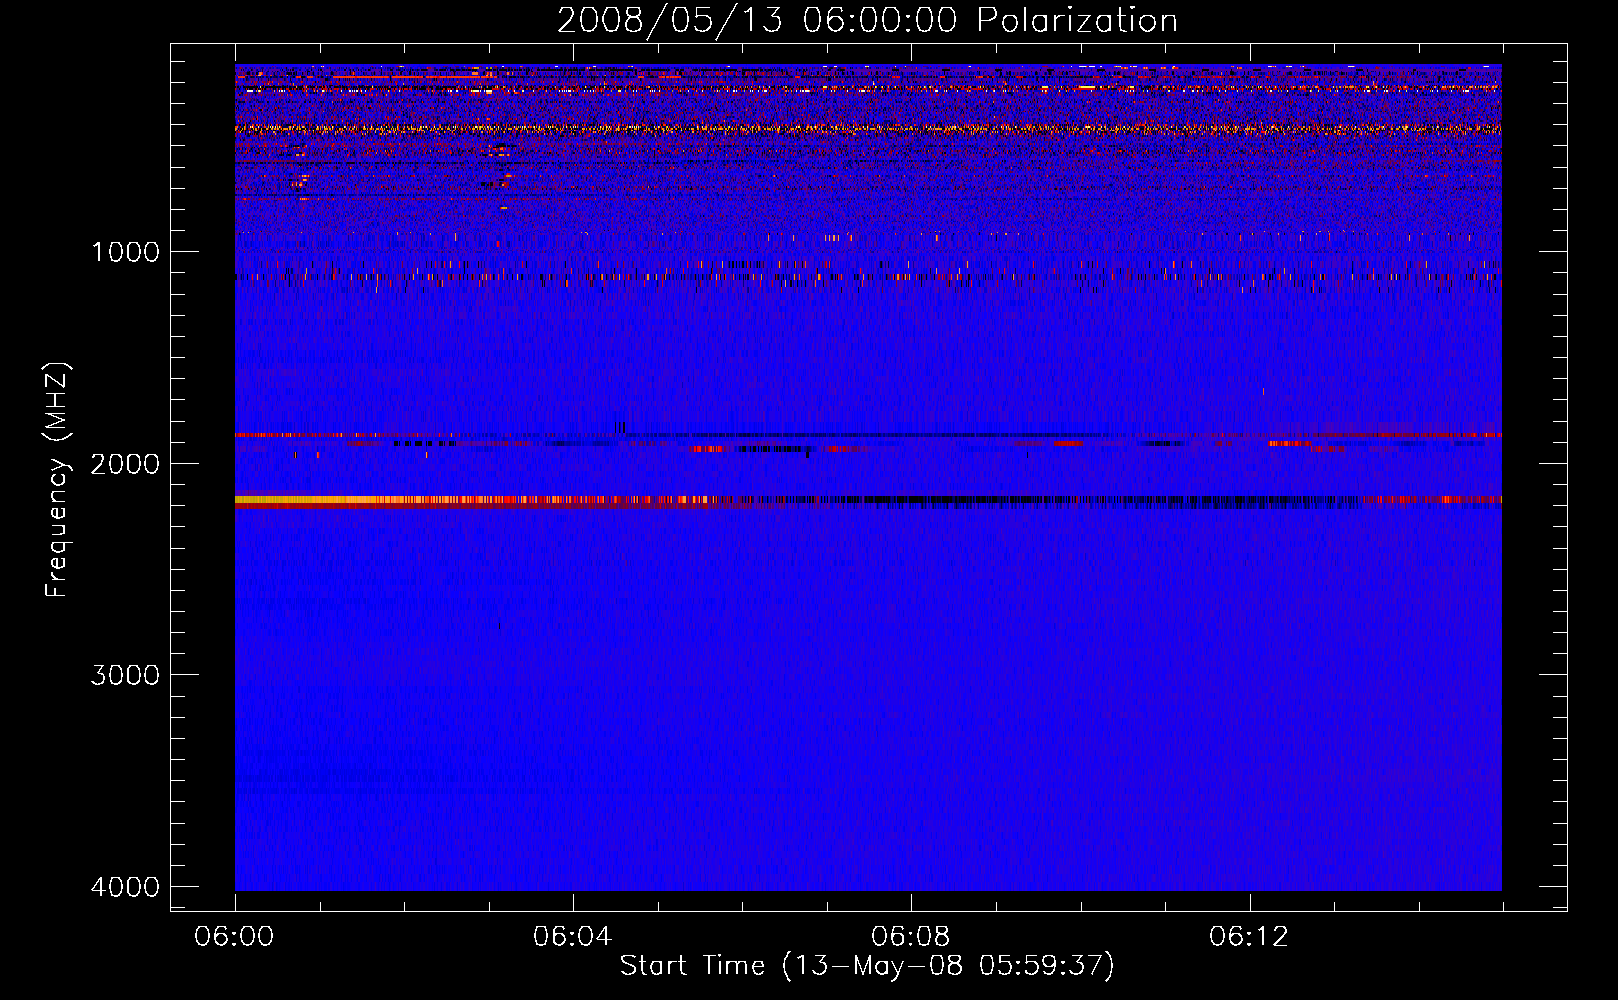Click the '4000' frequency tick label
1618x1000 pixels.
pyautogui.click(x=125, y=887)
